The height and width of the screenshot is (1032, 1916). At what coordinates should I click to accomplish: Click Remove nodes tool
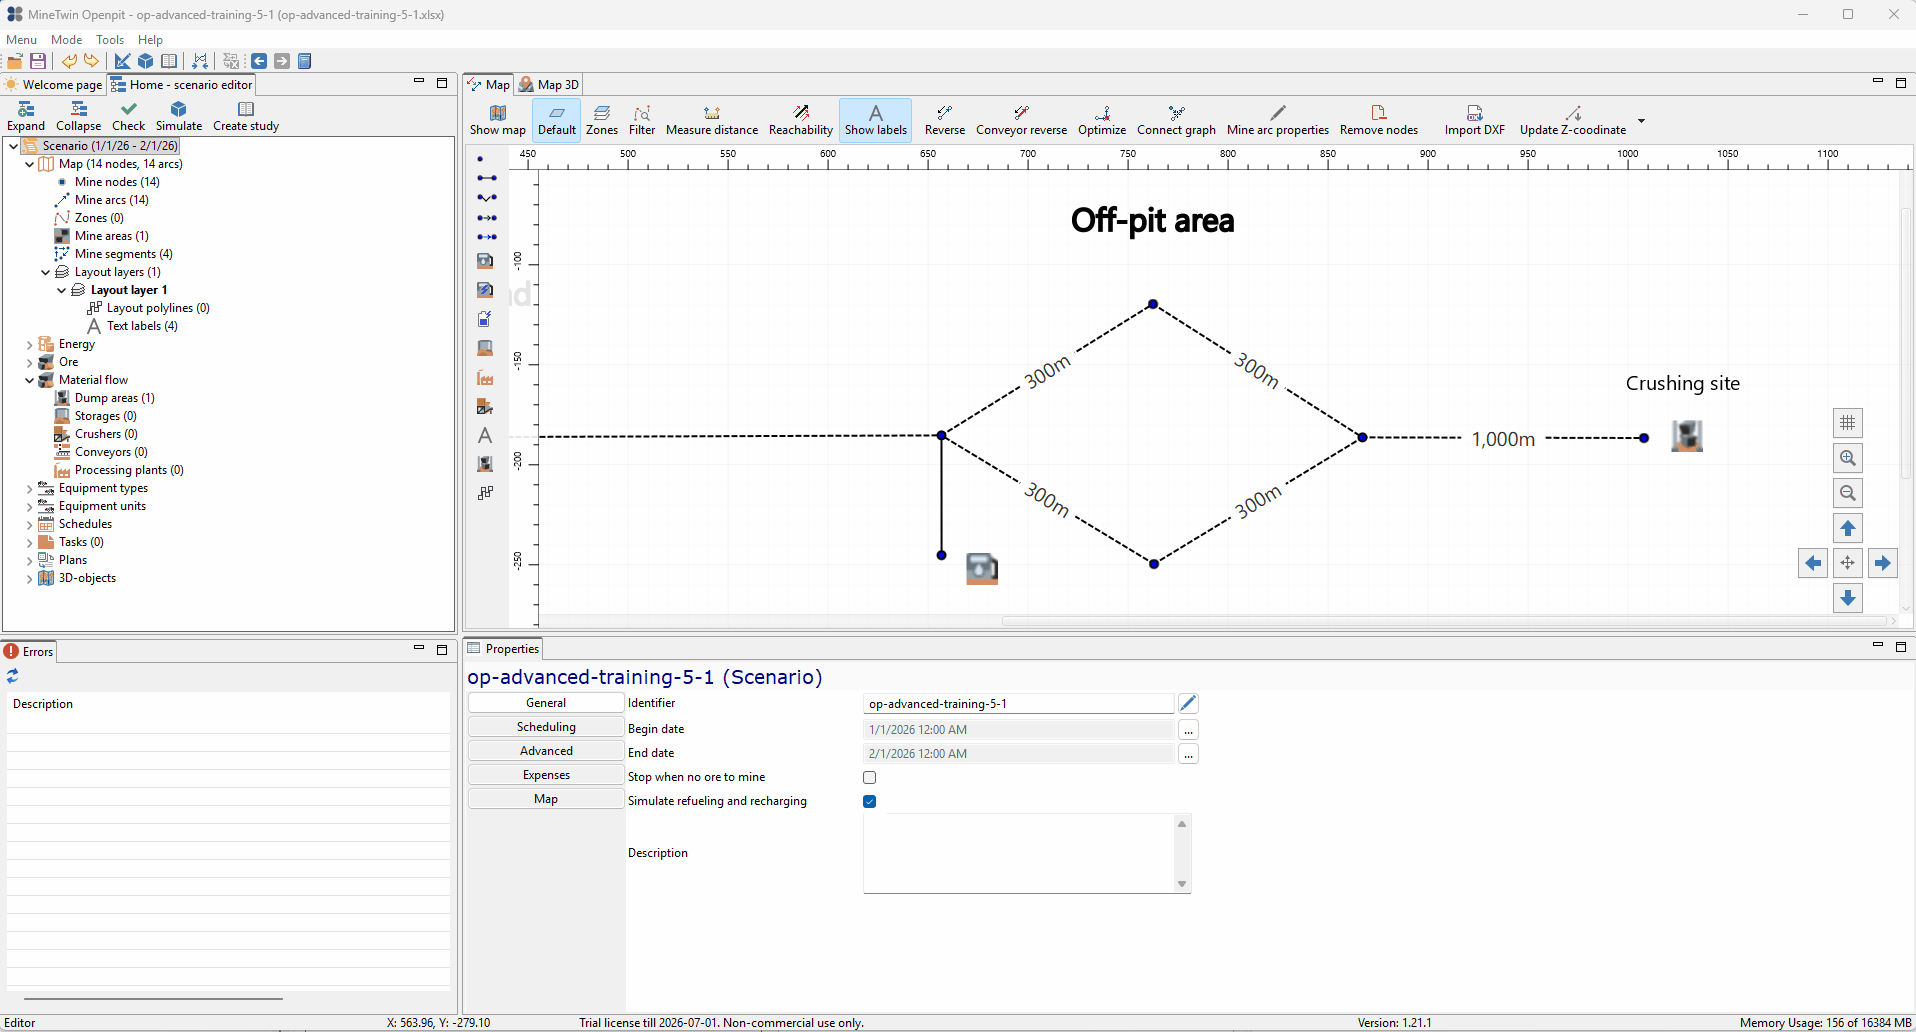click(1379, 120)
